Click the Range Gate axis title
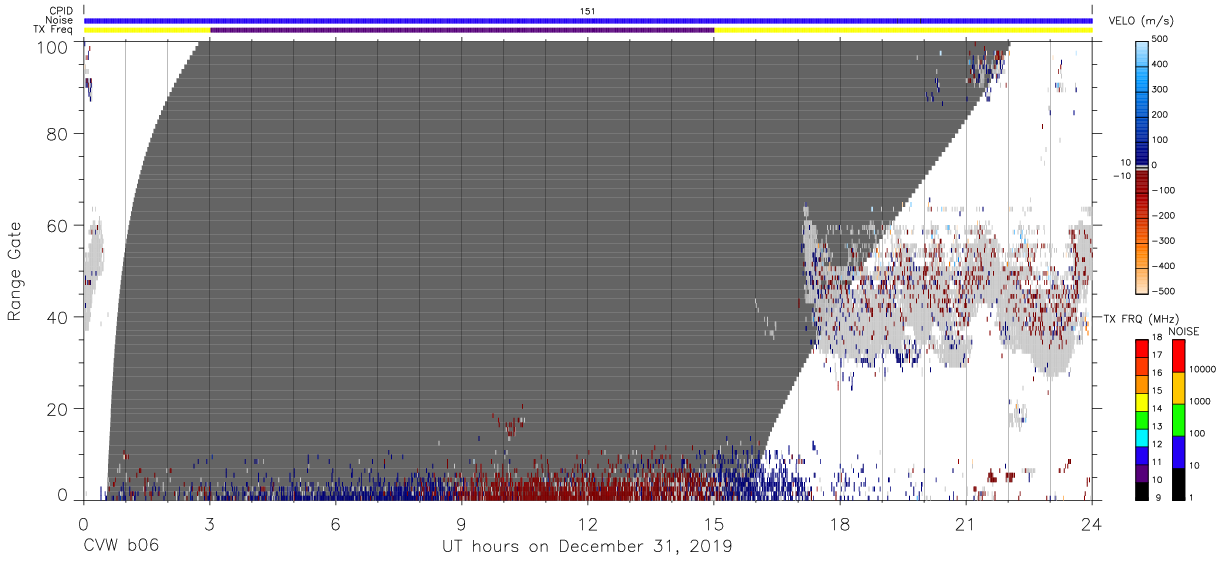 15,271
